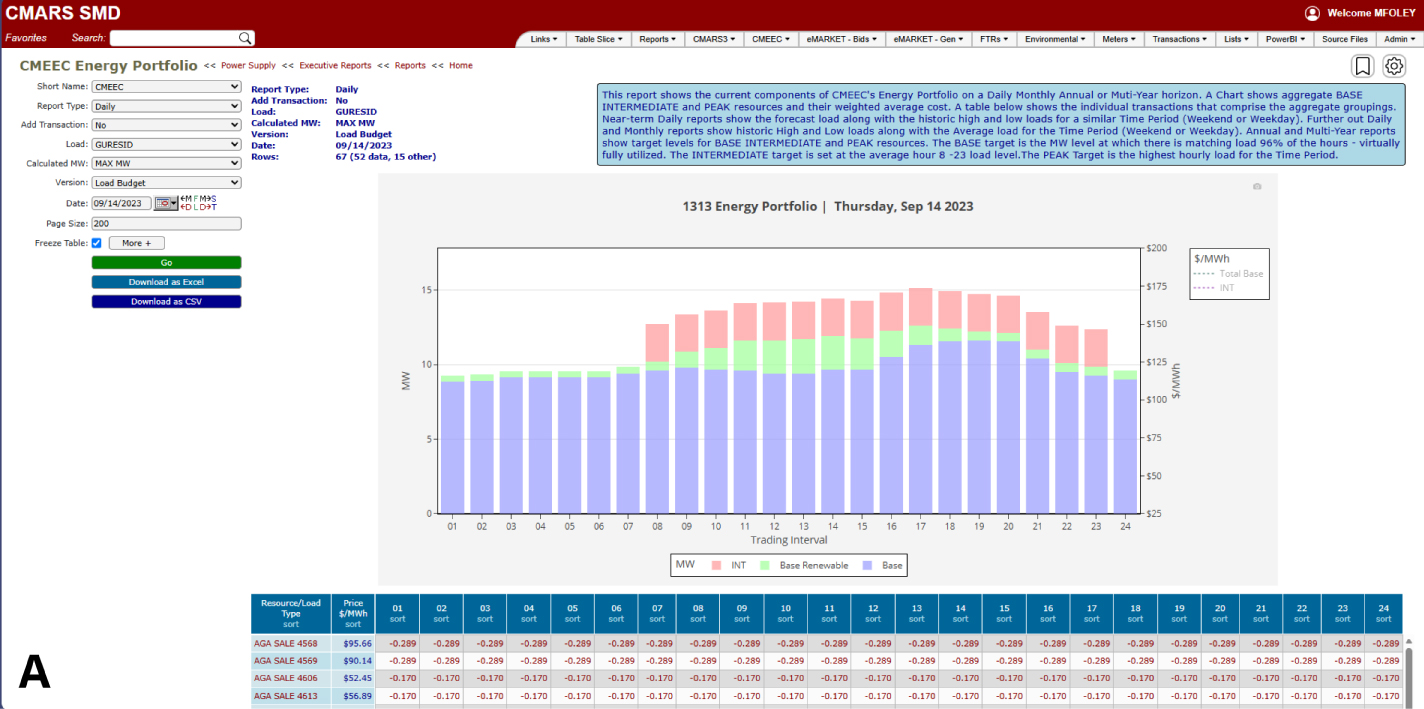Open the Calculated MW dropdown

166,163
